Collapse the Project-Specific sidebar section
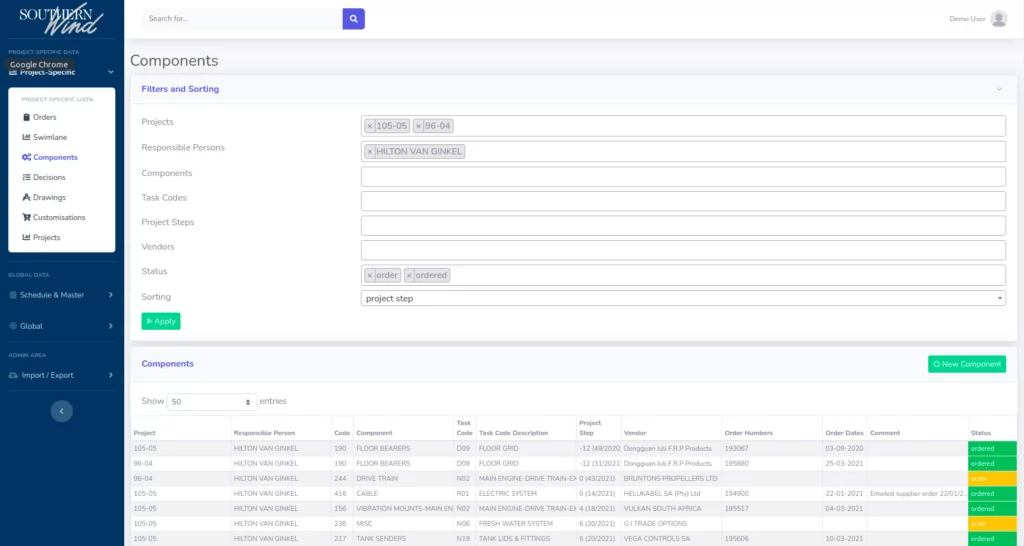 click(x=61, y=72)
